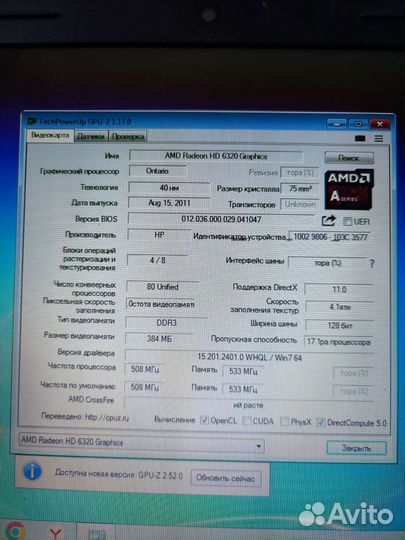The image size is (405, 540).
Task: Switch to the Проверка tab
Action: point(127,136)
